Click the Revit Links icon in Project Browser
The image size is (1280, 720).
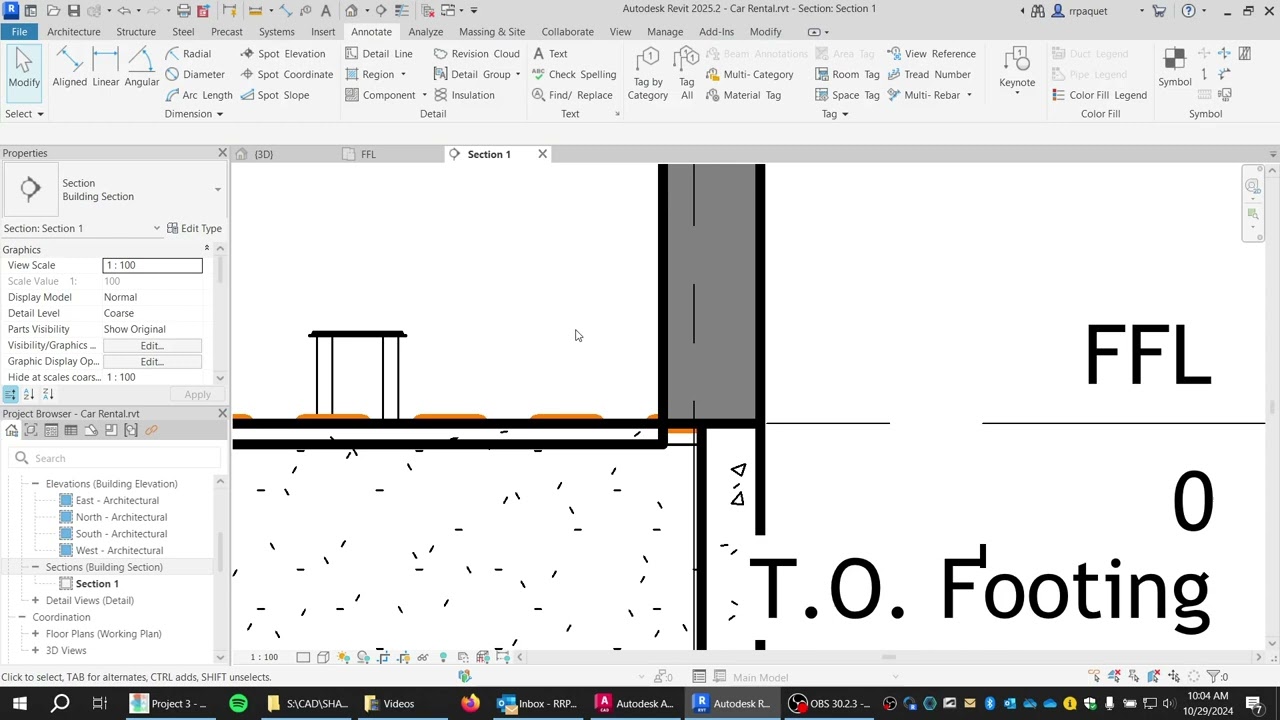click(x=151, y=430)
